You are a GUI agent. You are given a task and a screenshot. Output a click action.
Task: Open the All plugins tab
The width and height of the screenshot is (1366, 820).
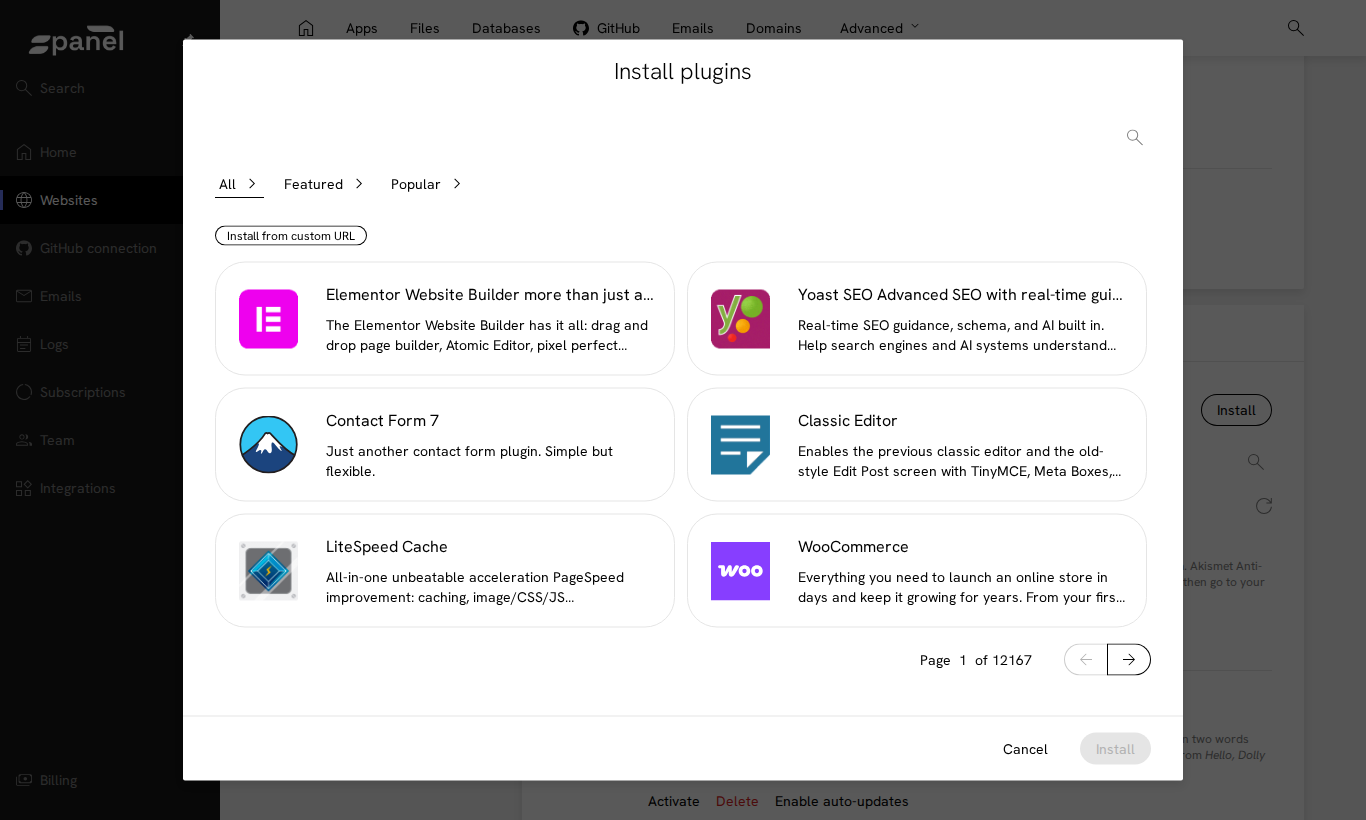[239, 184]
